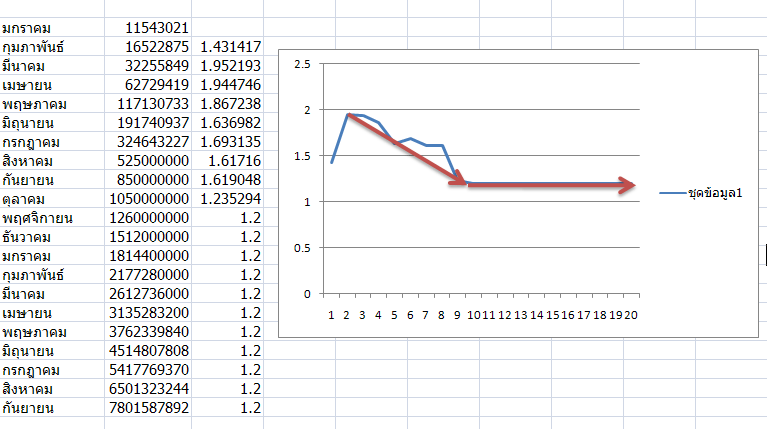Click the ratio cell 1.431417
The image size is (767, 429).
pyautogui.click(x=227, y=47)
